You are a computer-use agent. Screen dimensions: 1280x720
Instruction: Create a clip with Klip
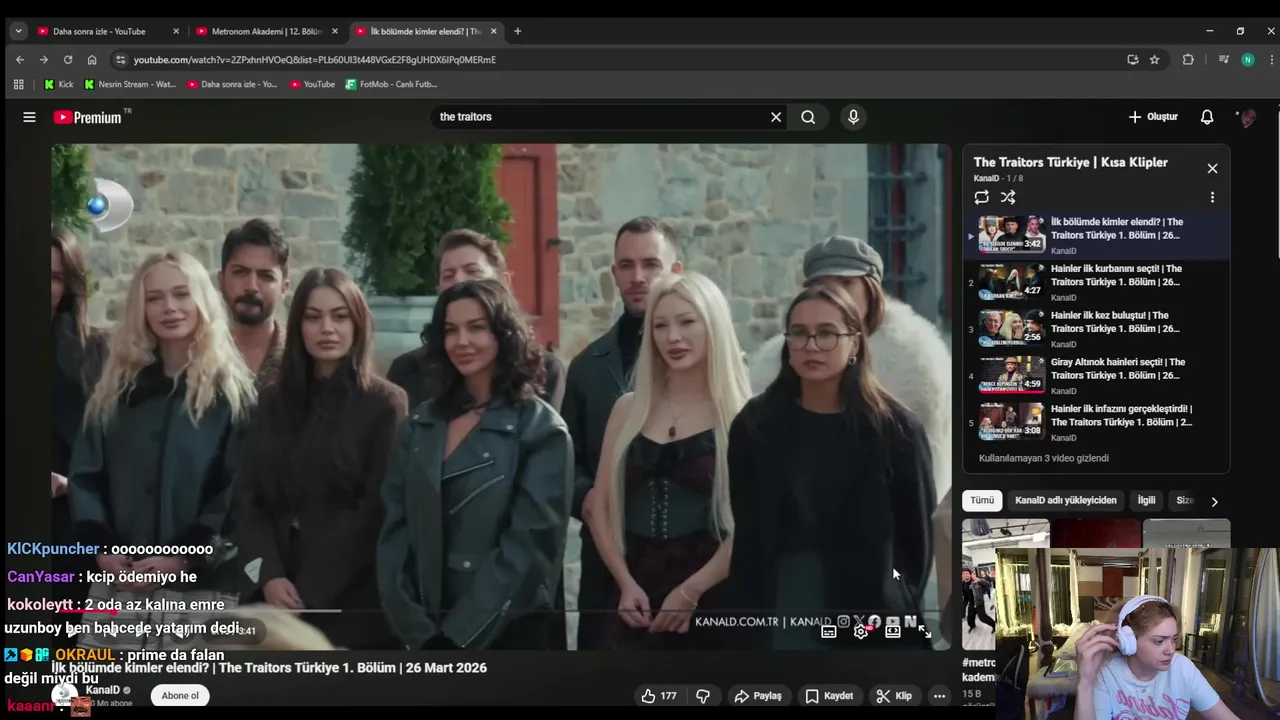click(893, 696)
